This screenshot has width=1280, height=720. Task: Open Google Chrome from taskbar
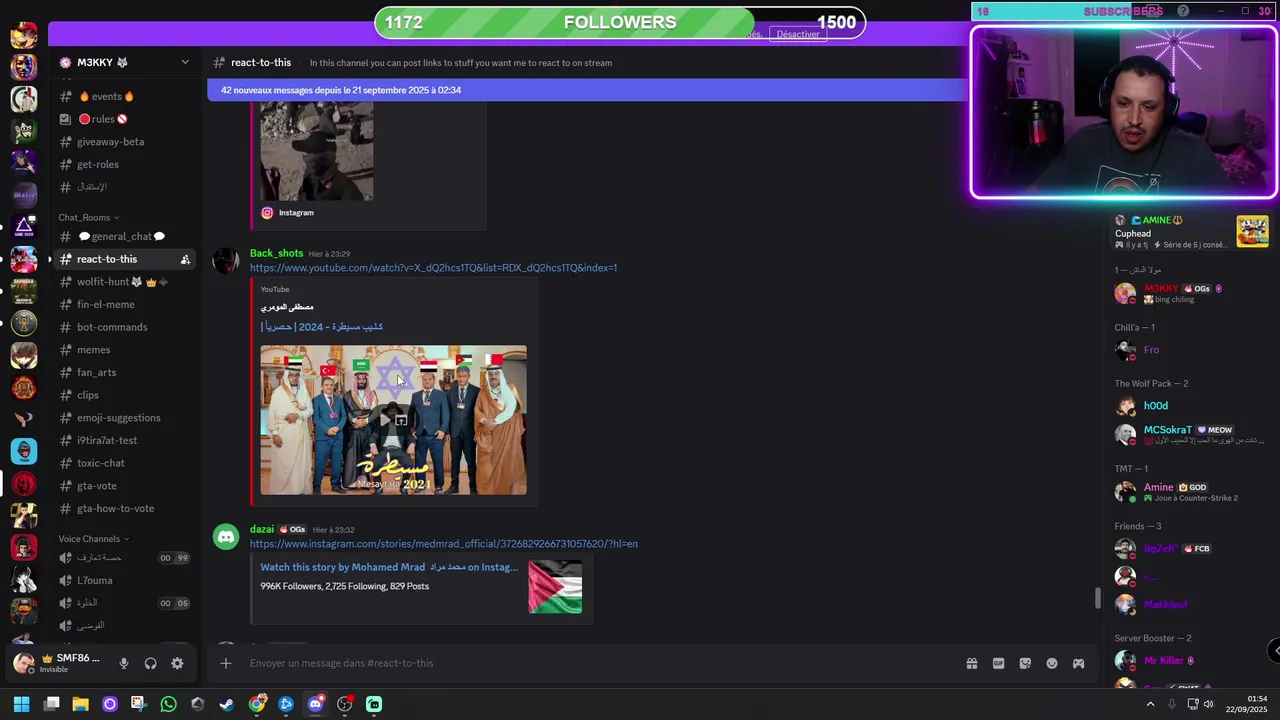[x=257, y=704]
